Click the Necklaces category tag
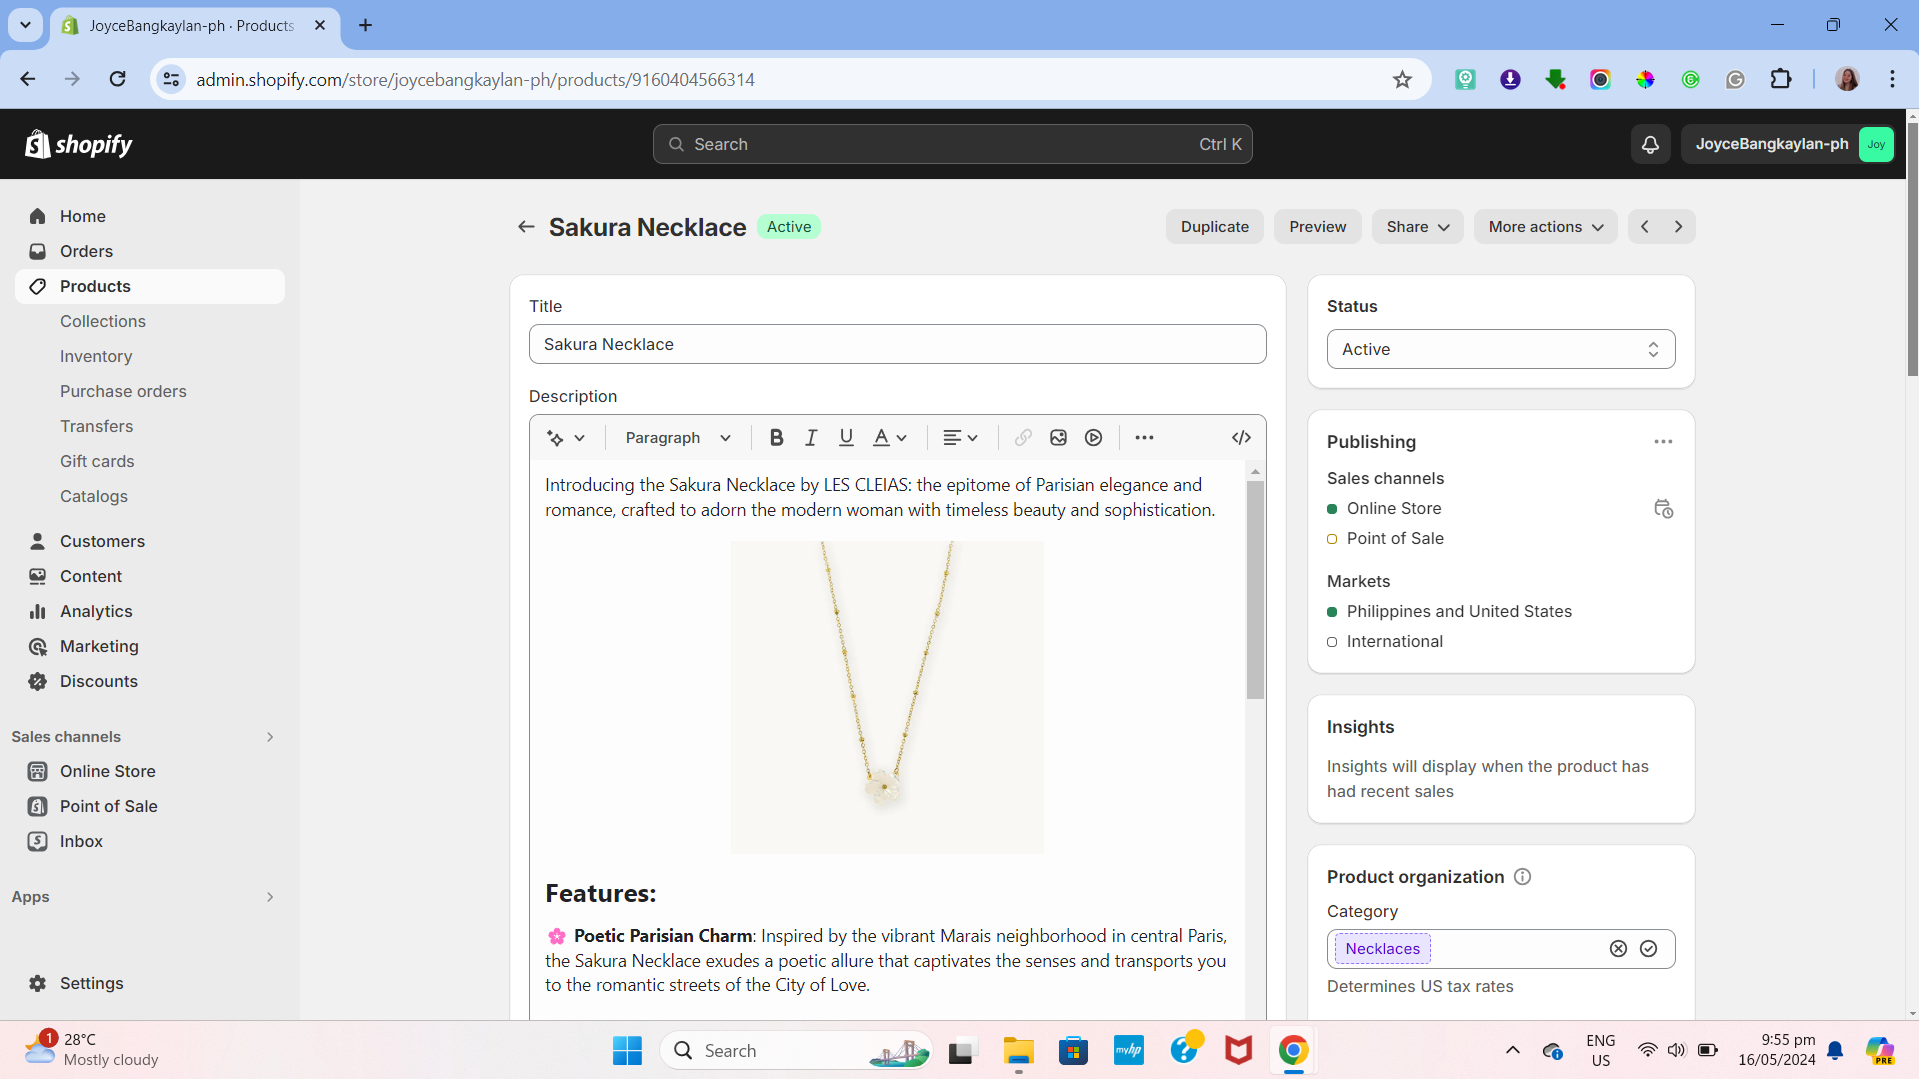The width and height of the screenshot is (1919, 1079). coord(1382,949)
